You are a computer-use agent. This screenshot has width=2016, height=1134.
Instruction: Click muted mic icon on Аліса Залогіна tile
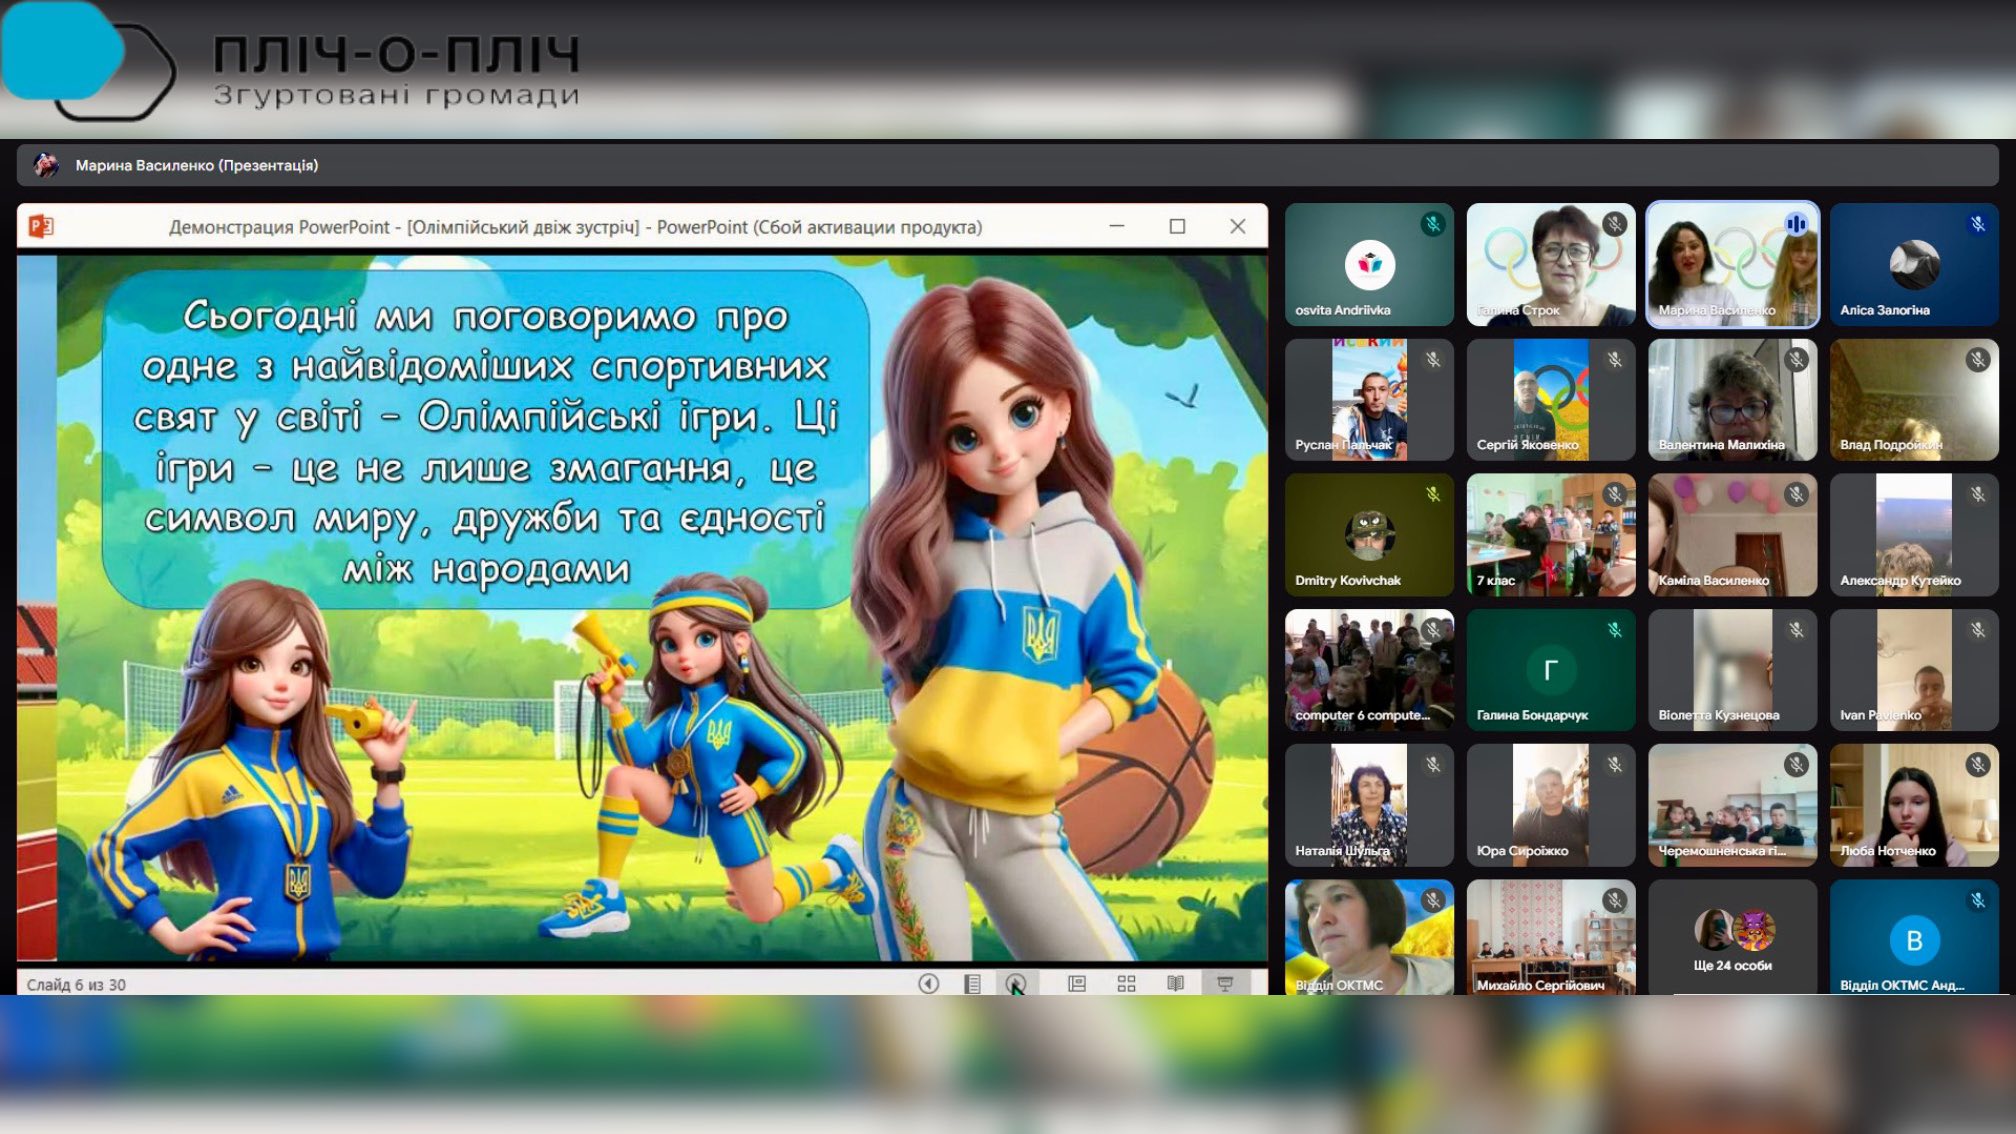click(x=1977, y=224)
